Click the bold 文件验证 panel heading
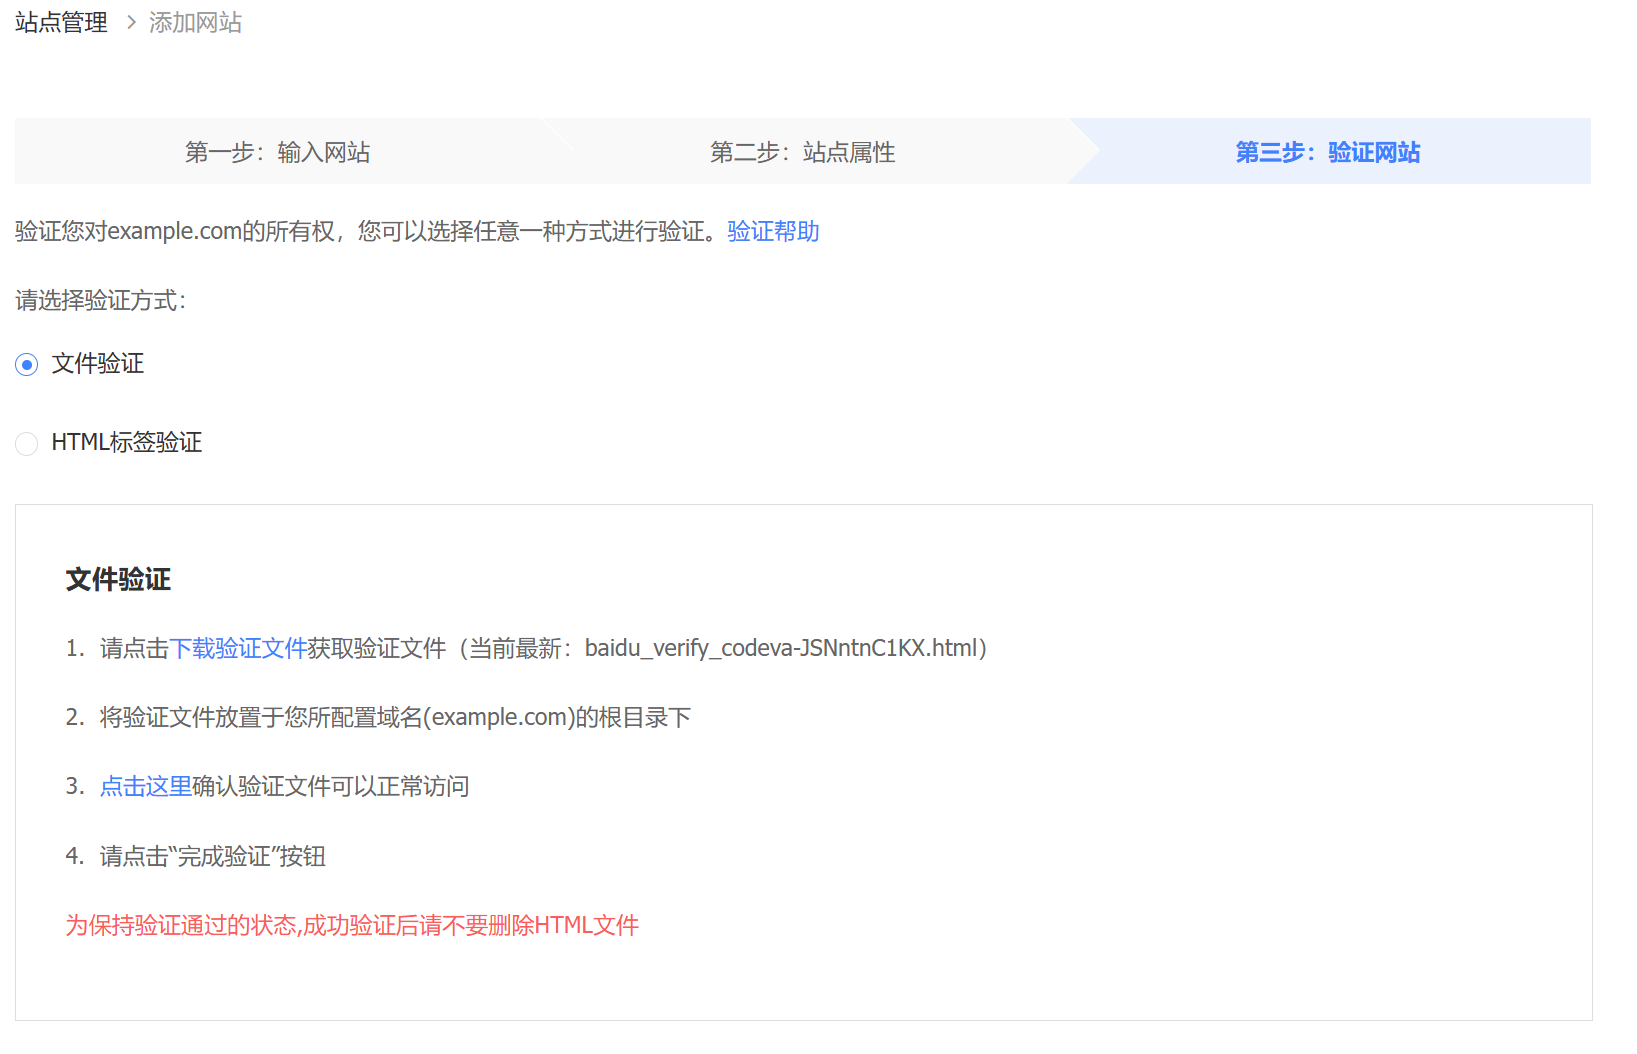Viewport: 1637px width, 1054px height. [118, 580]
